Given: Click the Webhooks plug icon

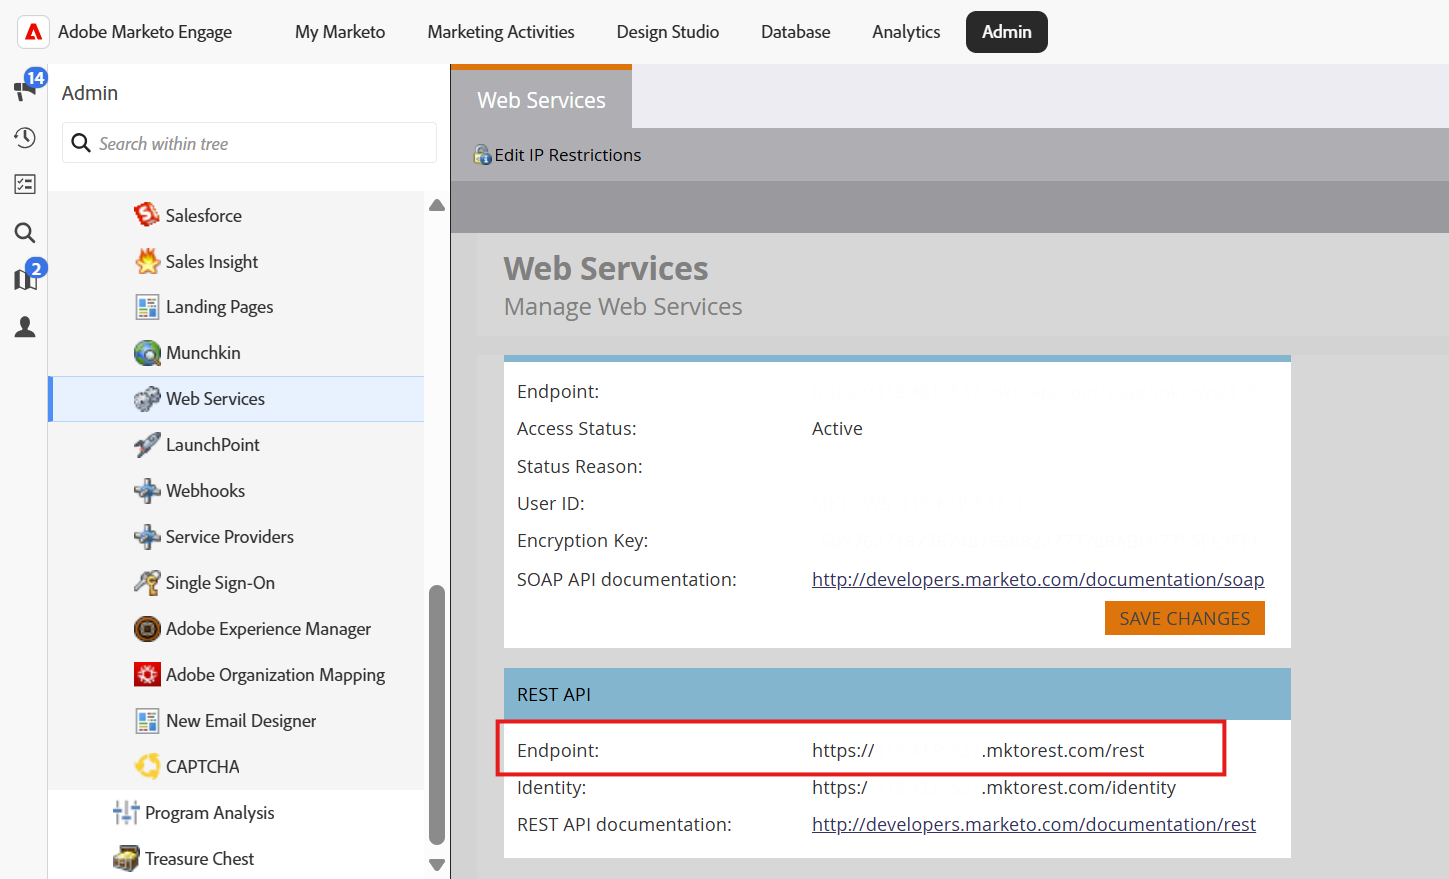Looking at the screenshot, I should pos(147,491).
